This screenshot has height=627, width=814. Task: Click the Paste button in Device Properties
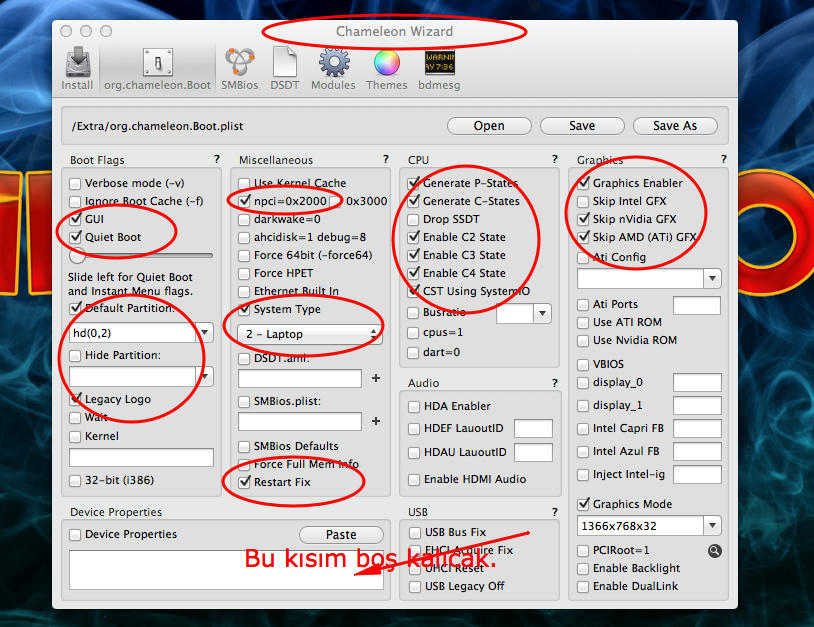click(x=341, y=535)
